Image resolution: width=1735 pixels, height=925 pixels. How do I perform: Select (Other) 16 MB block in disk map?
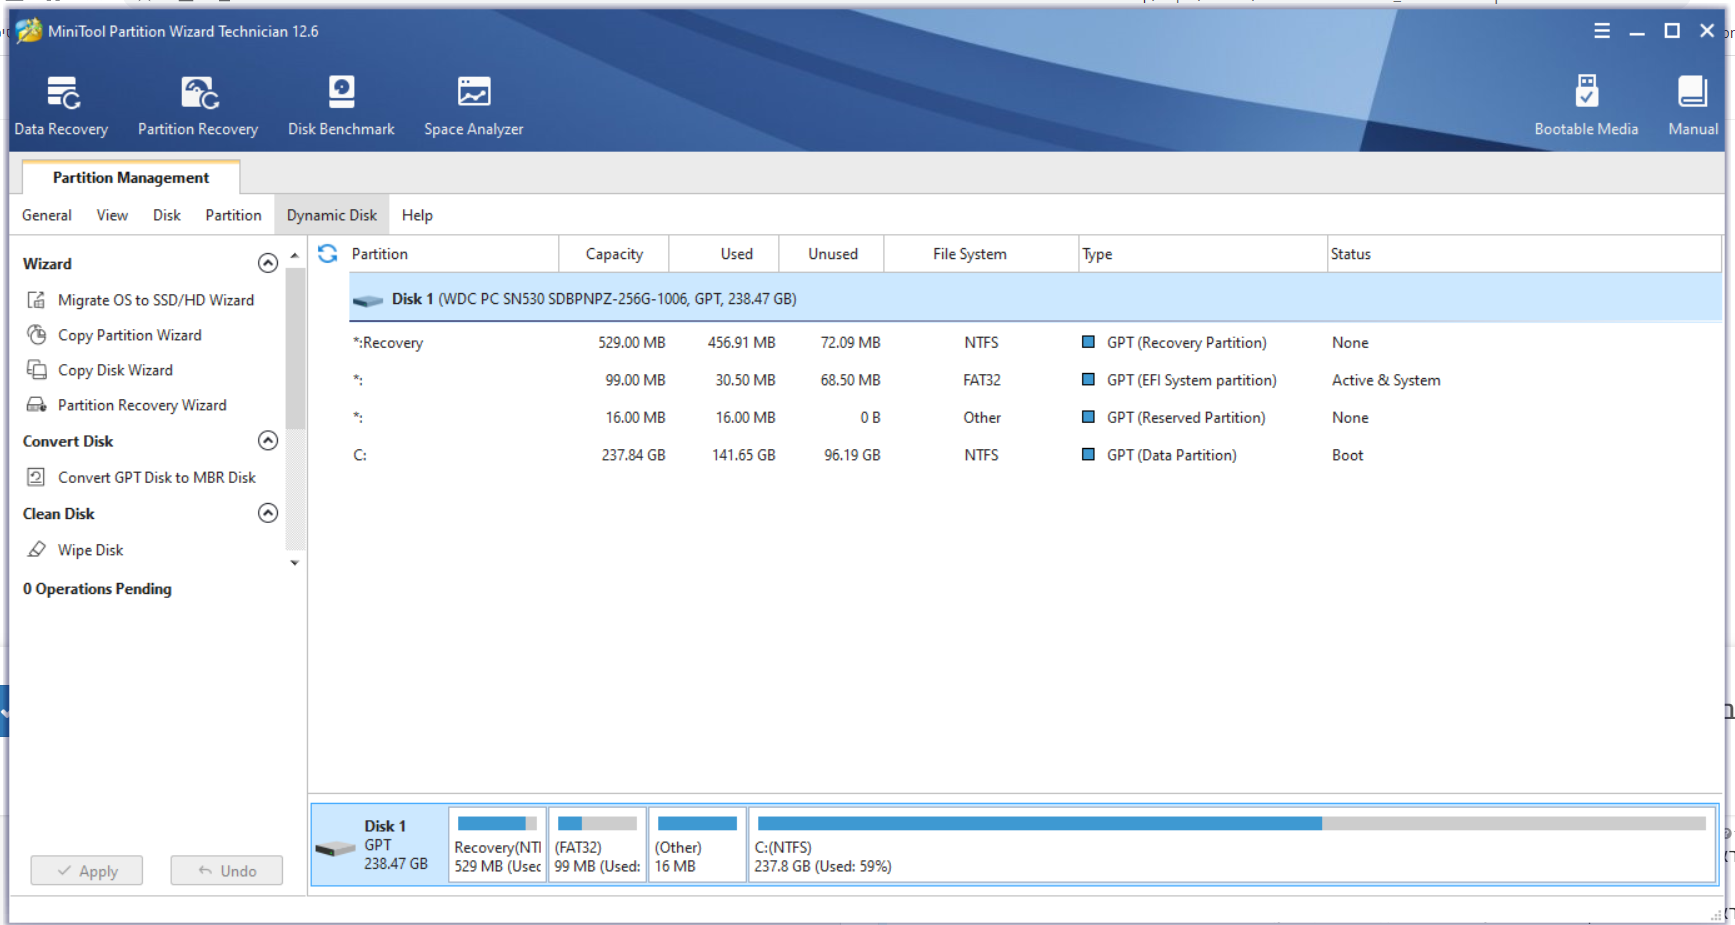[697, 845]
